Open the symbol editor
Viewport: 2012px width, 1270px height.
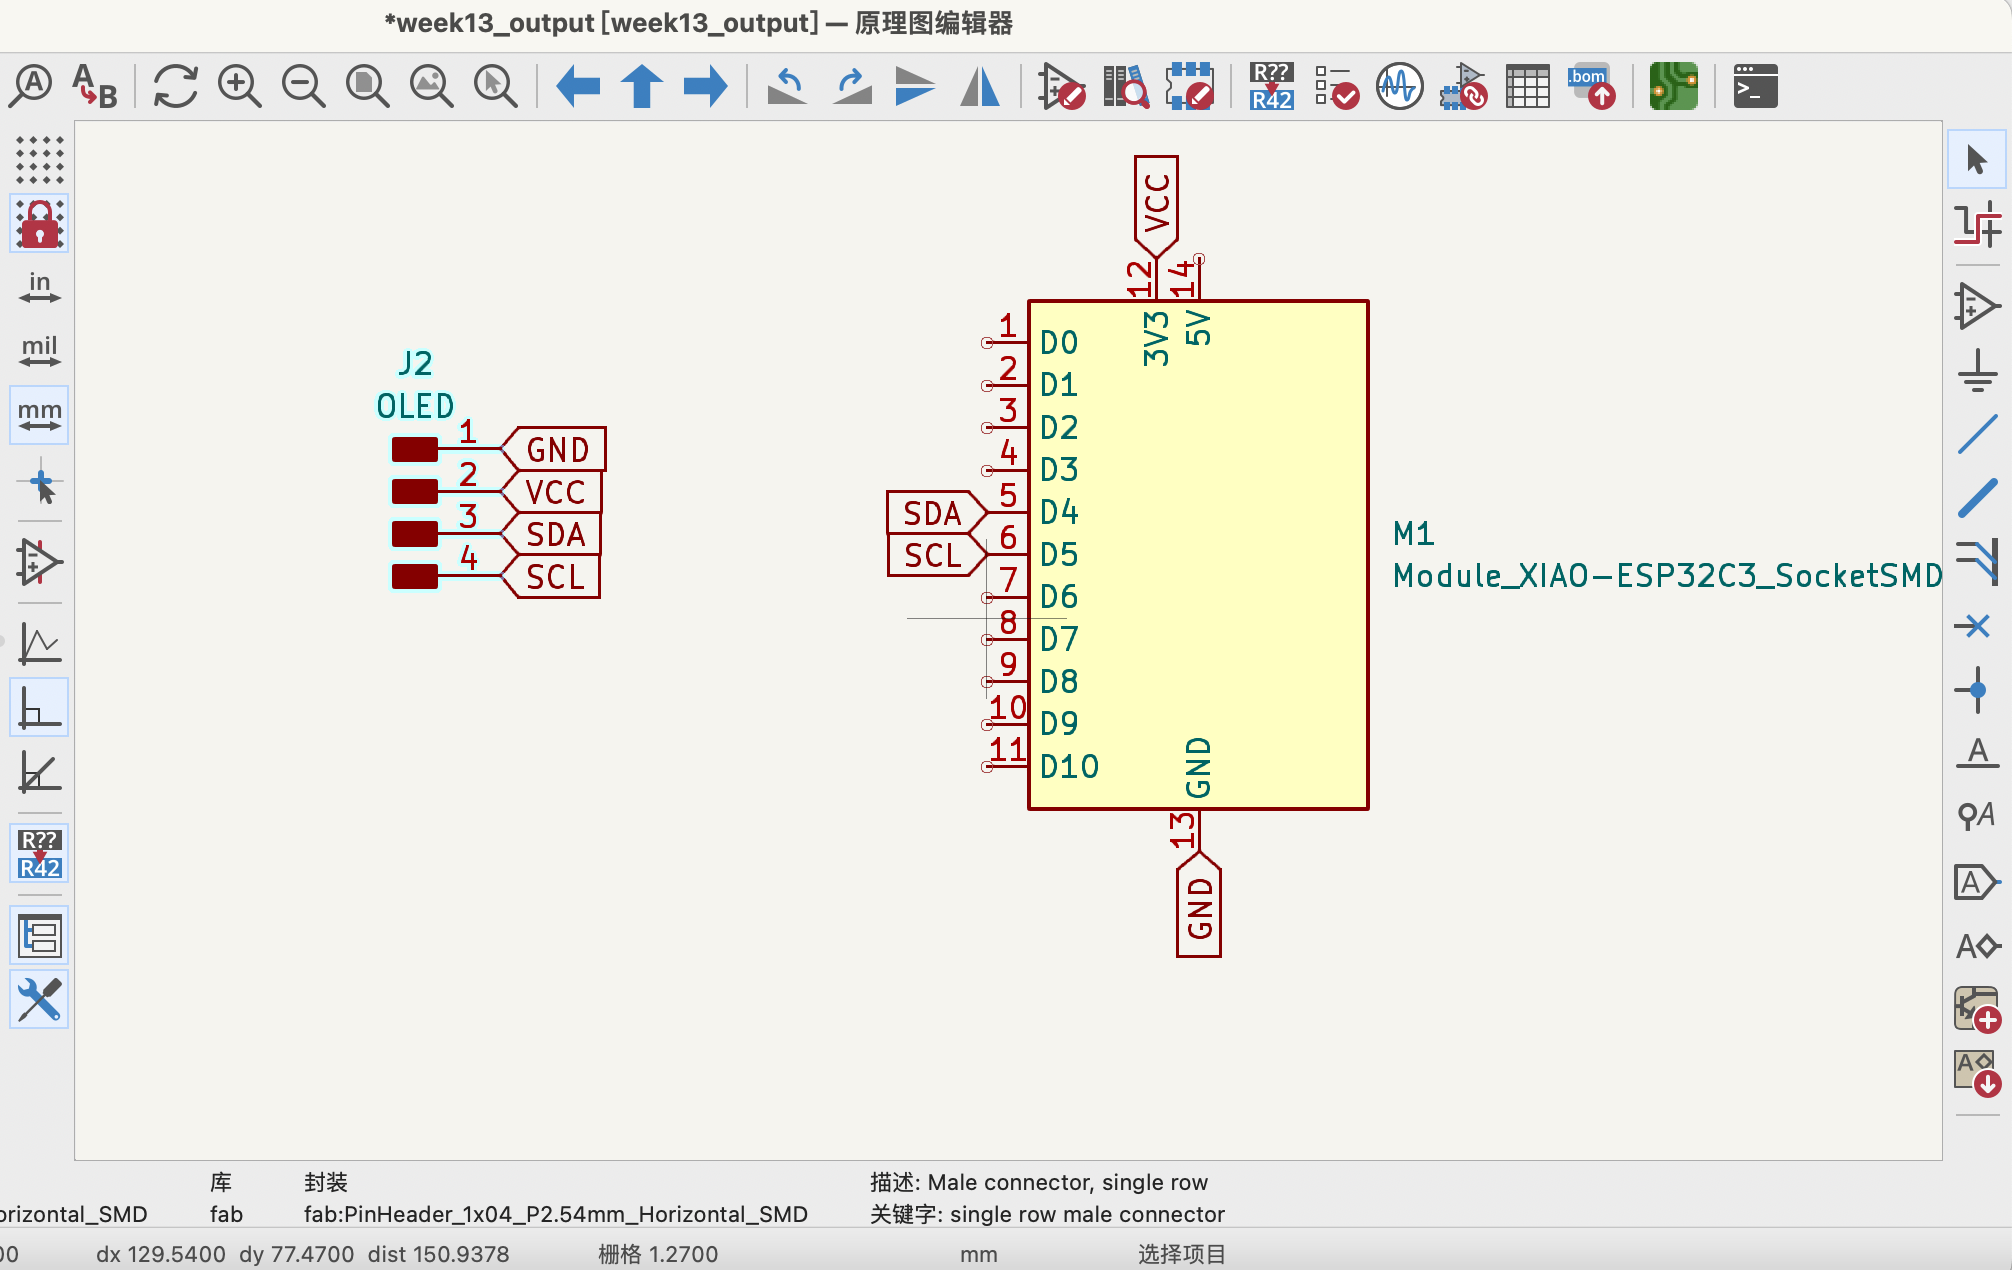pos(1062,86)
